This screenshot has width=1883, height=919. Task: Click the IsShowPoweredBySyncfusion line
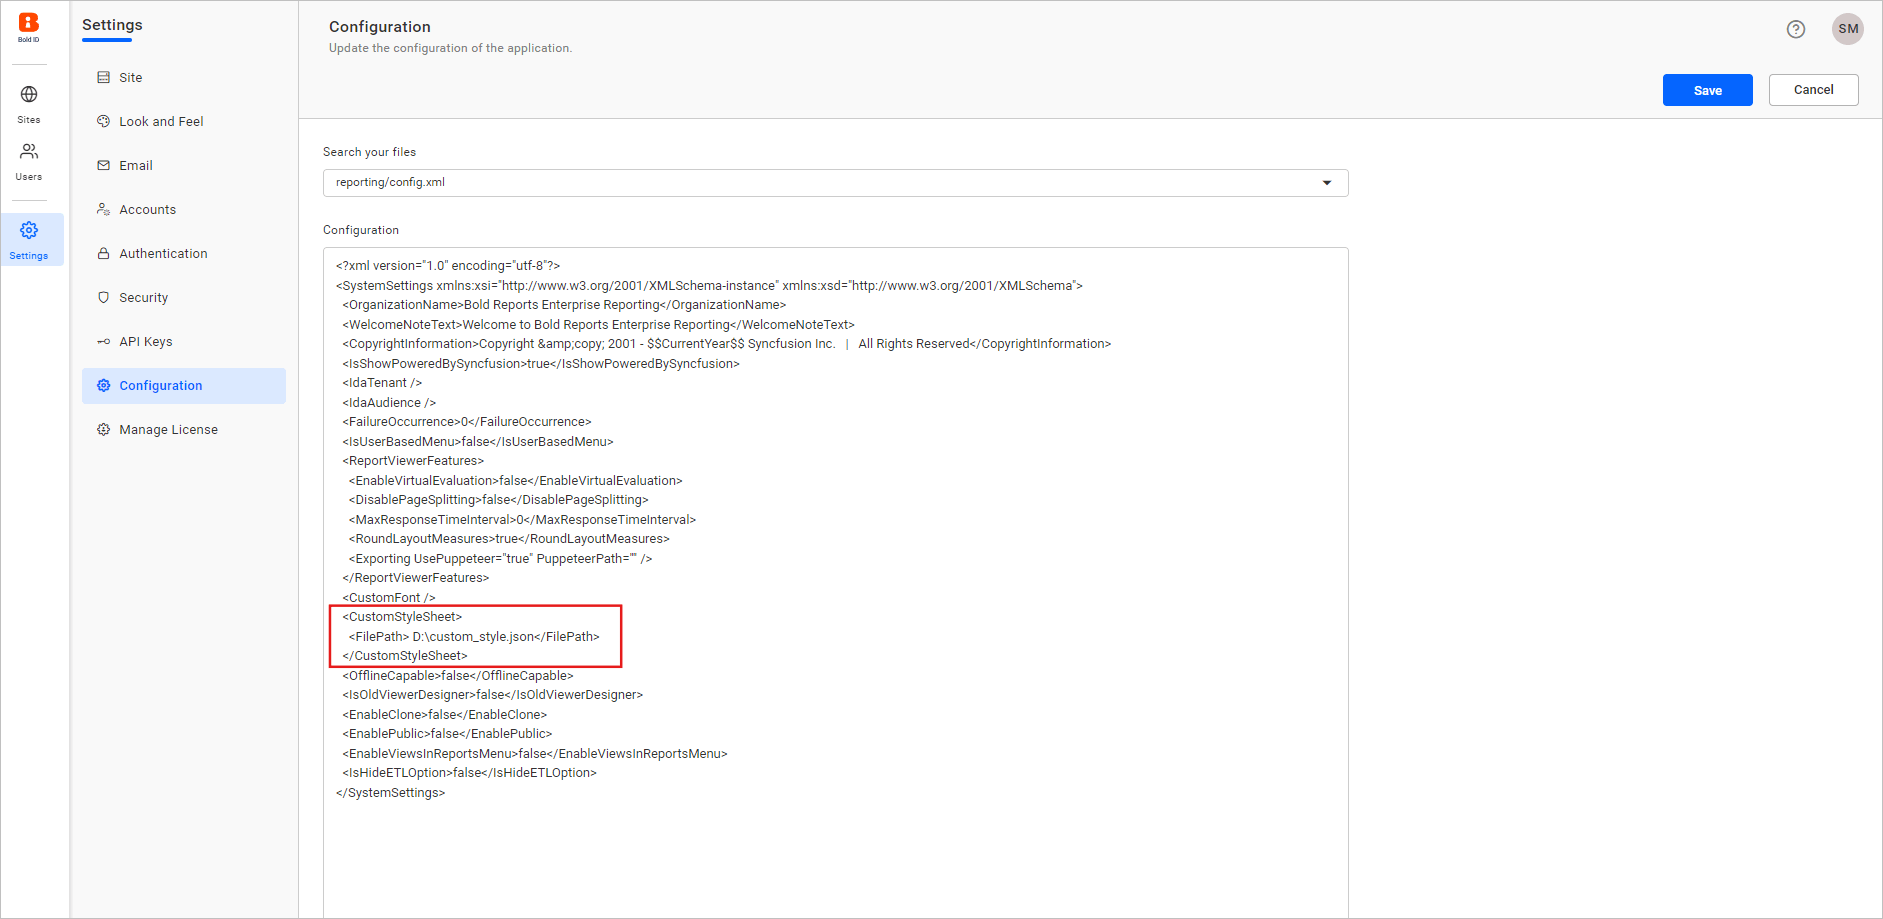pos(541,364)
